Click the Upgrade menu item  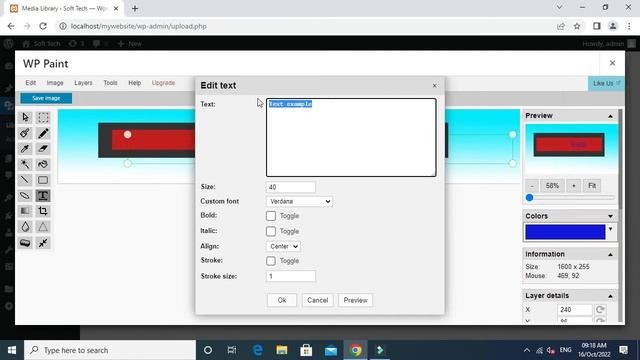[x=163, y=83]
